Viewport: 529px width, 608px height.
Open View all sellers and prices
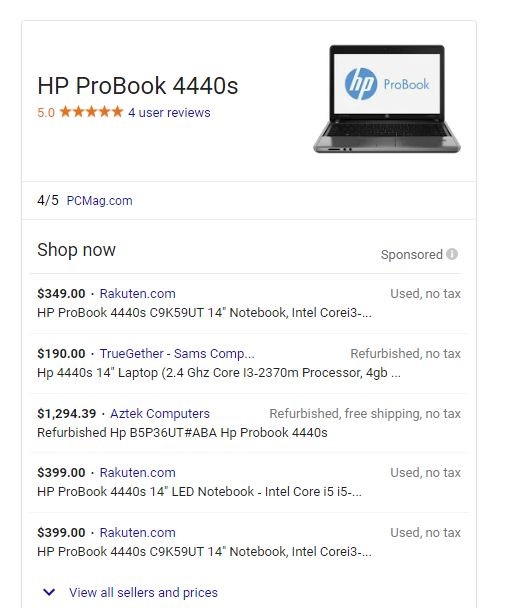(x=143, y=592)
